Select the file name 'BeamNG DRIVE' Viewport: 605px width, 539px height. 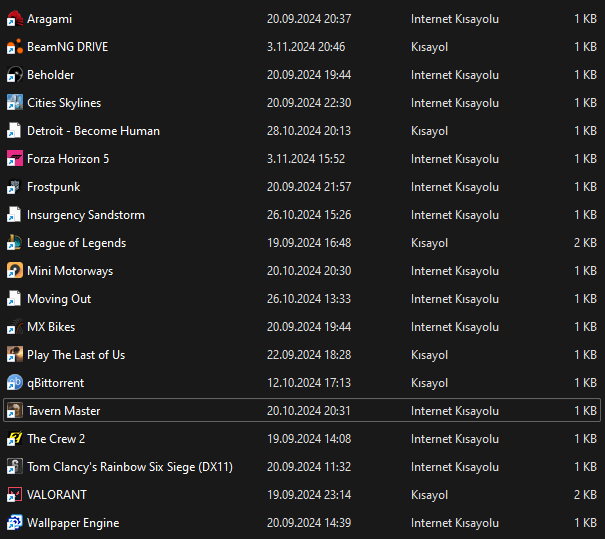(x=68, y=47)
